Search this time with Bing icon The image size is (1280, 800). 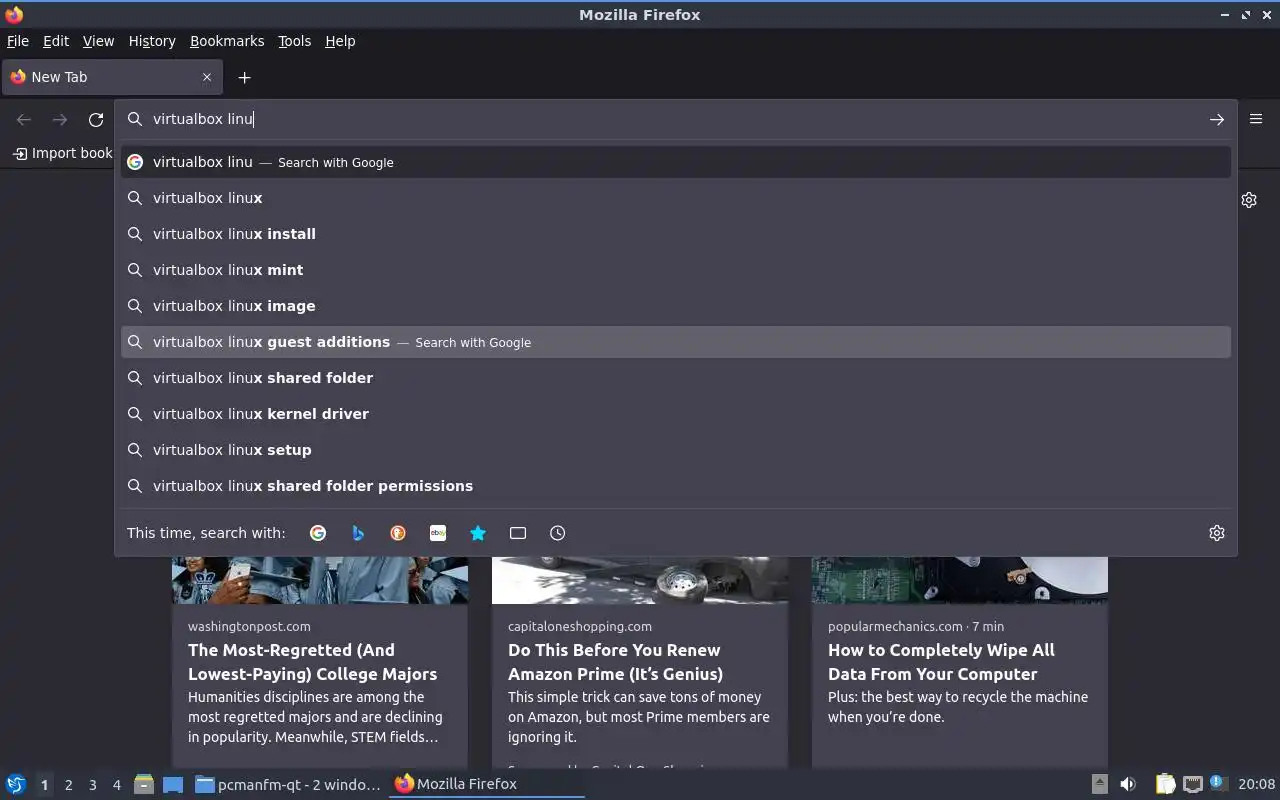pos(358,533)
